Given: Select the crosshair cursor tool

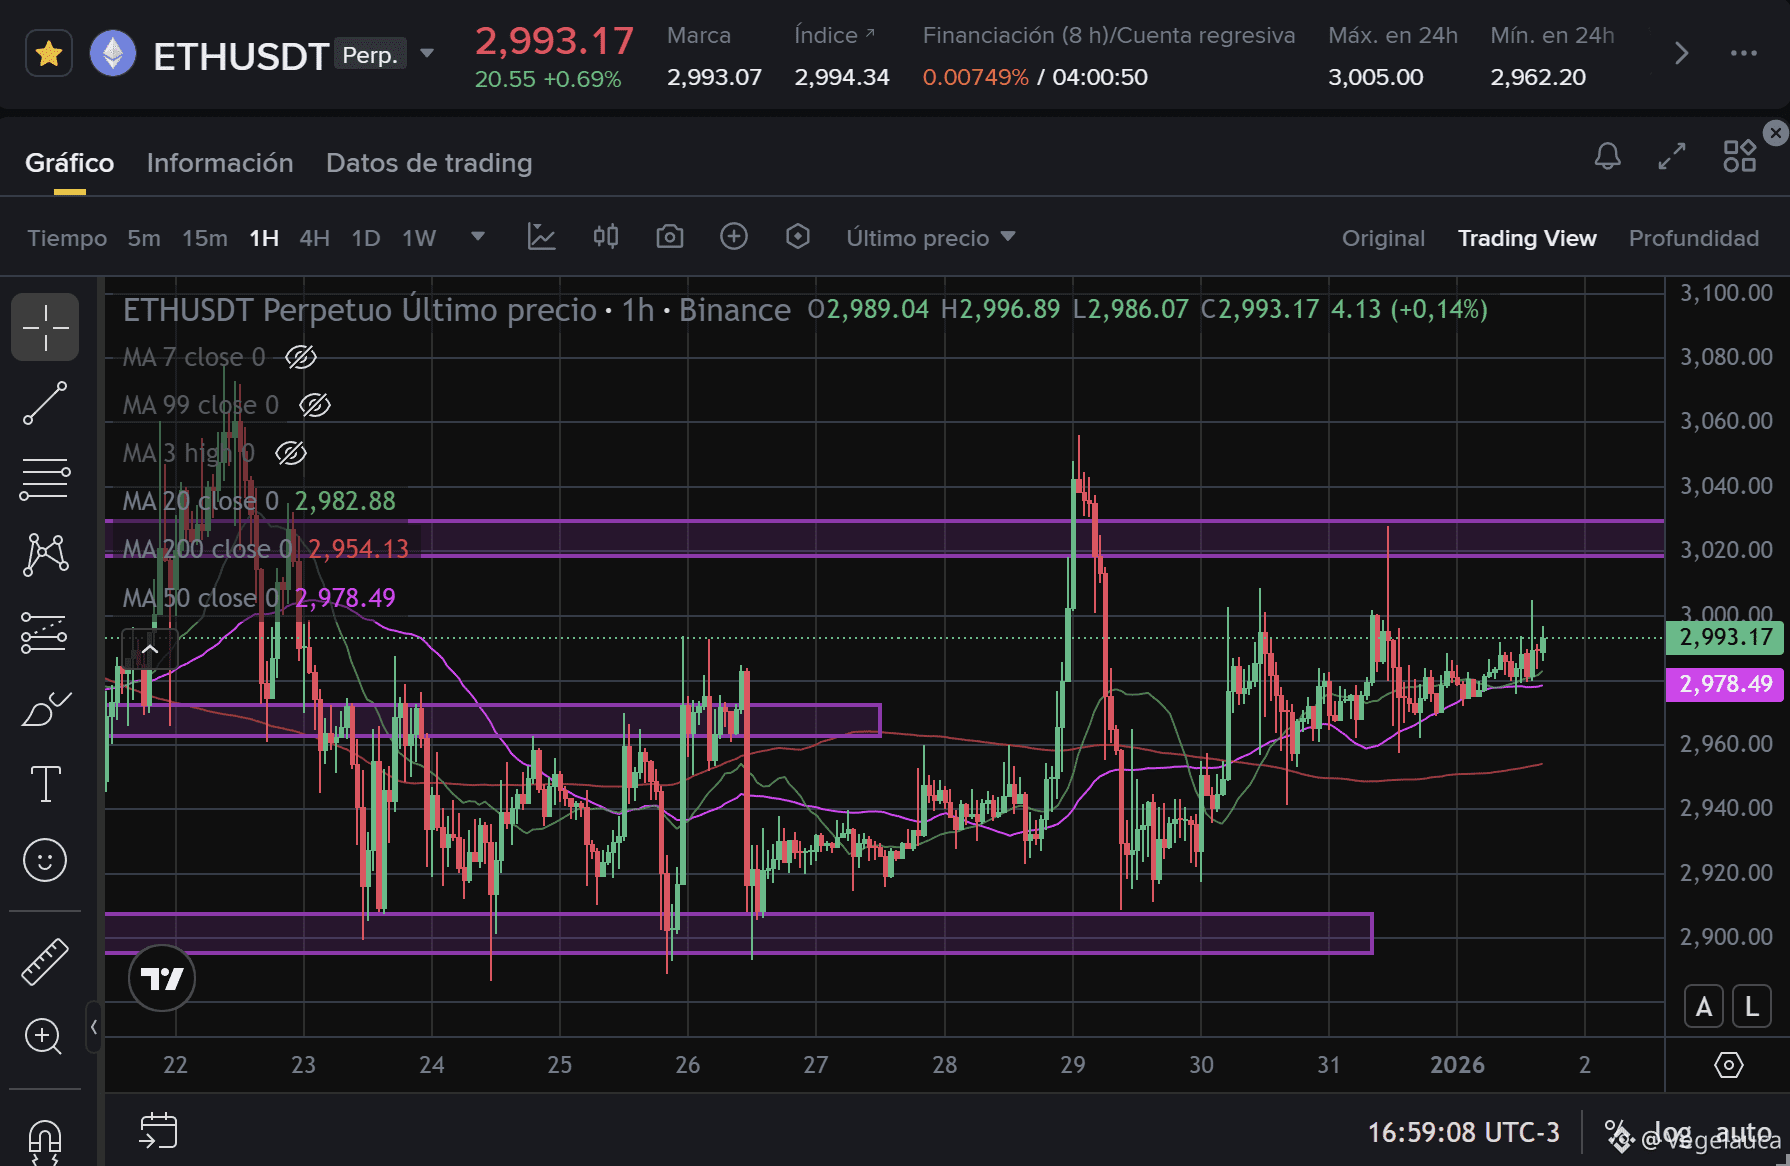Looking at the screenshot, I should (x=45, y=327).
